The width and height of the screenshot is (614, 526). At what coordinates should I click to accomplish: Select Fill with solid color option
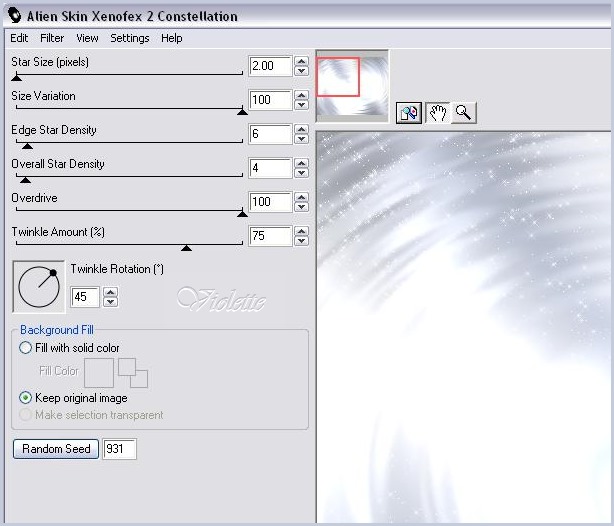[26, 348]
